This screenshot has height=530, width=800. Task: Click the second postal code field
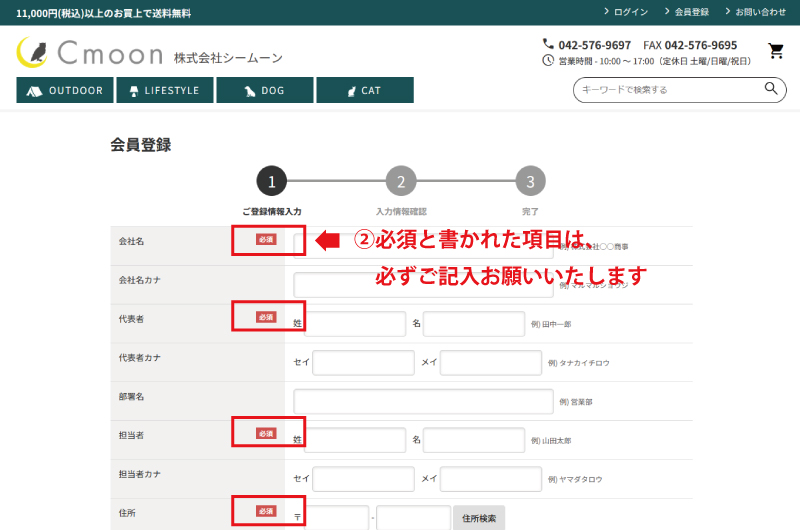point(414,518)
